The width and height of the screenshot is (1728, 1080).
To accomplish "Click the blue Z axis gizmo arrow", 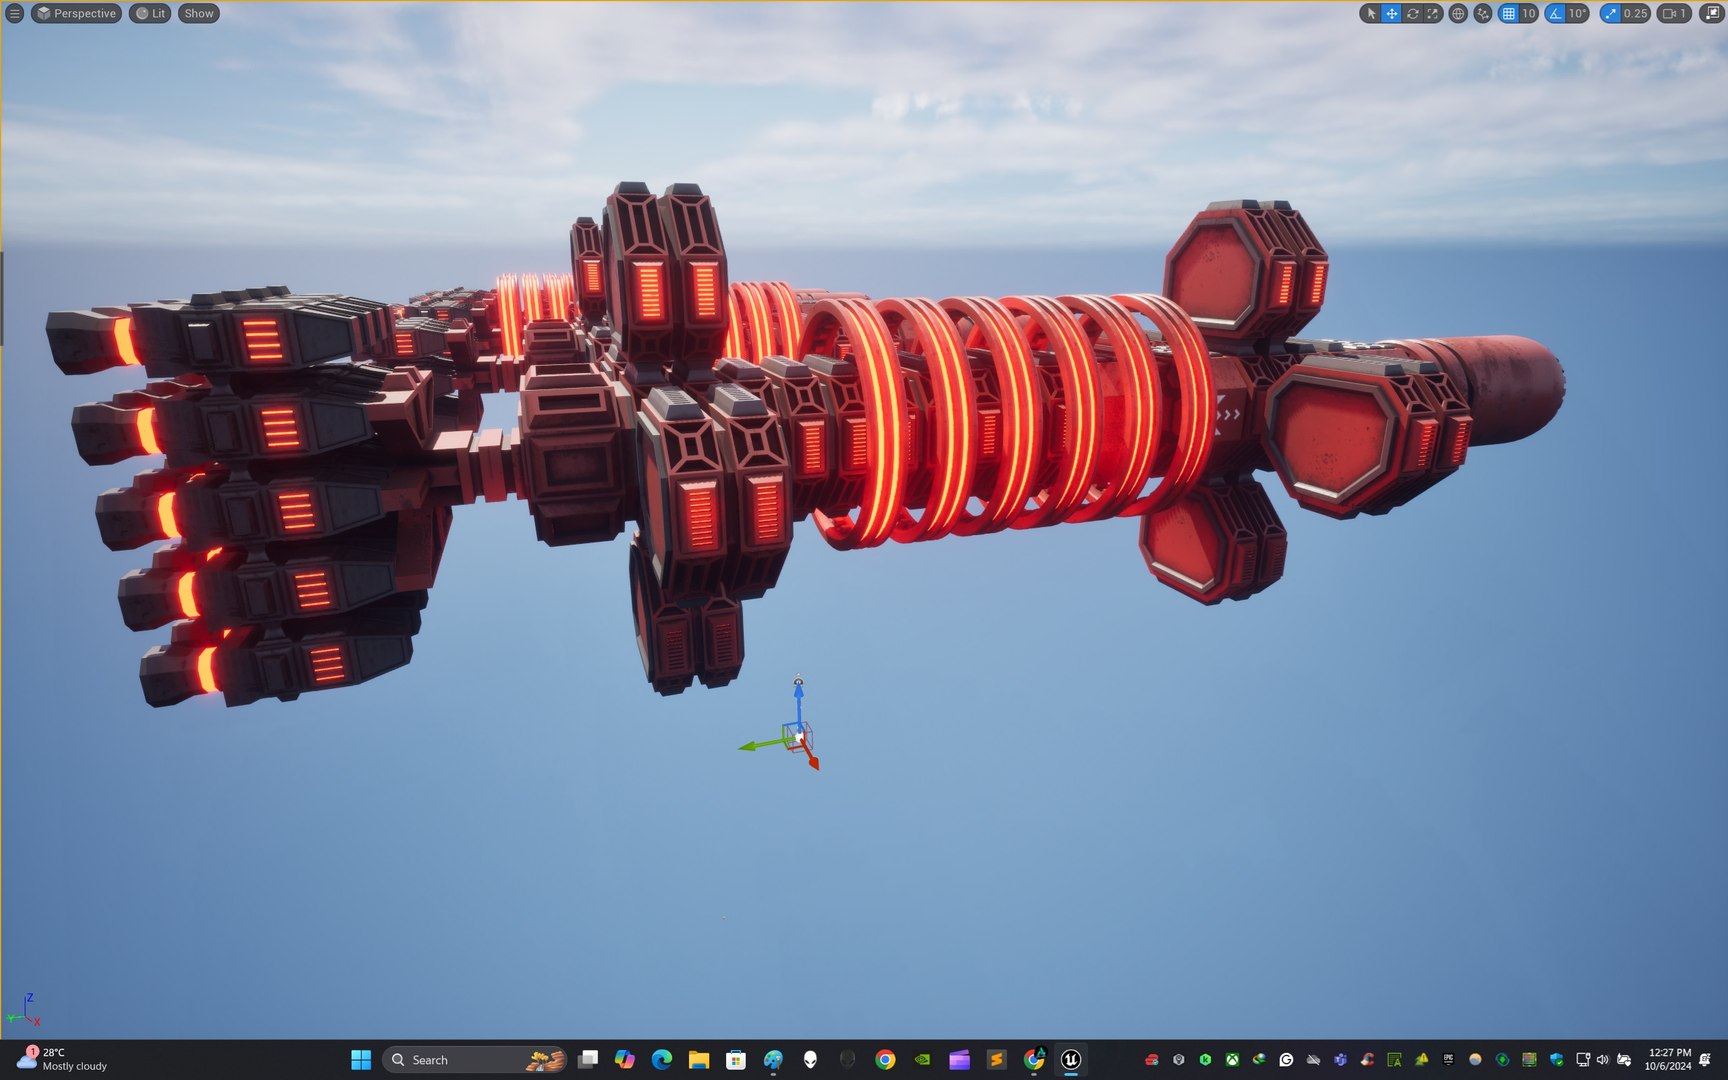I will point(798,693).
